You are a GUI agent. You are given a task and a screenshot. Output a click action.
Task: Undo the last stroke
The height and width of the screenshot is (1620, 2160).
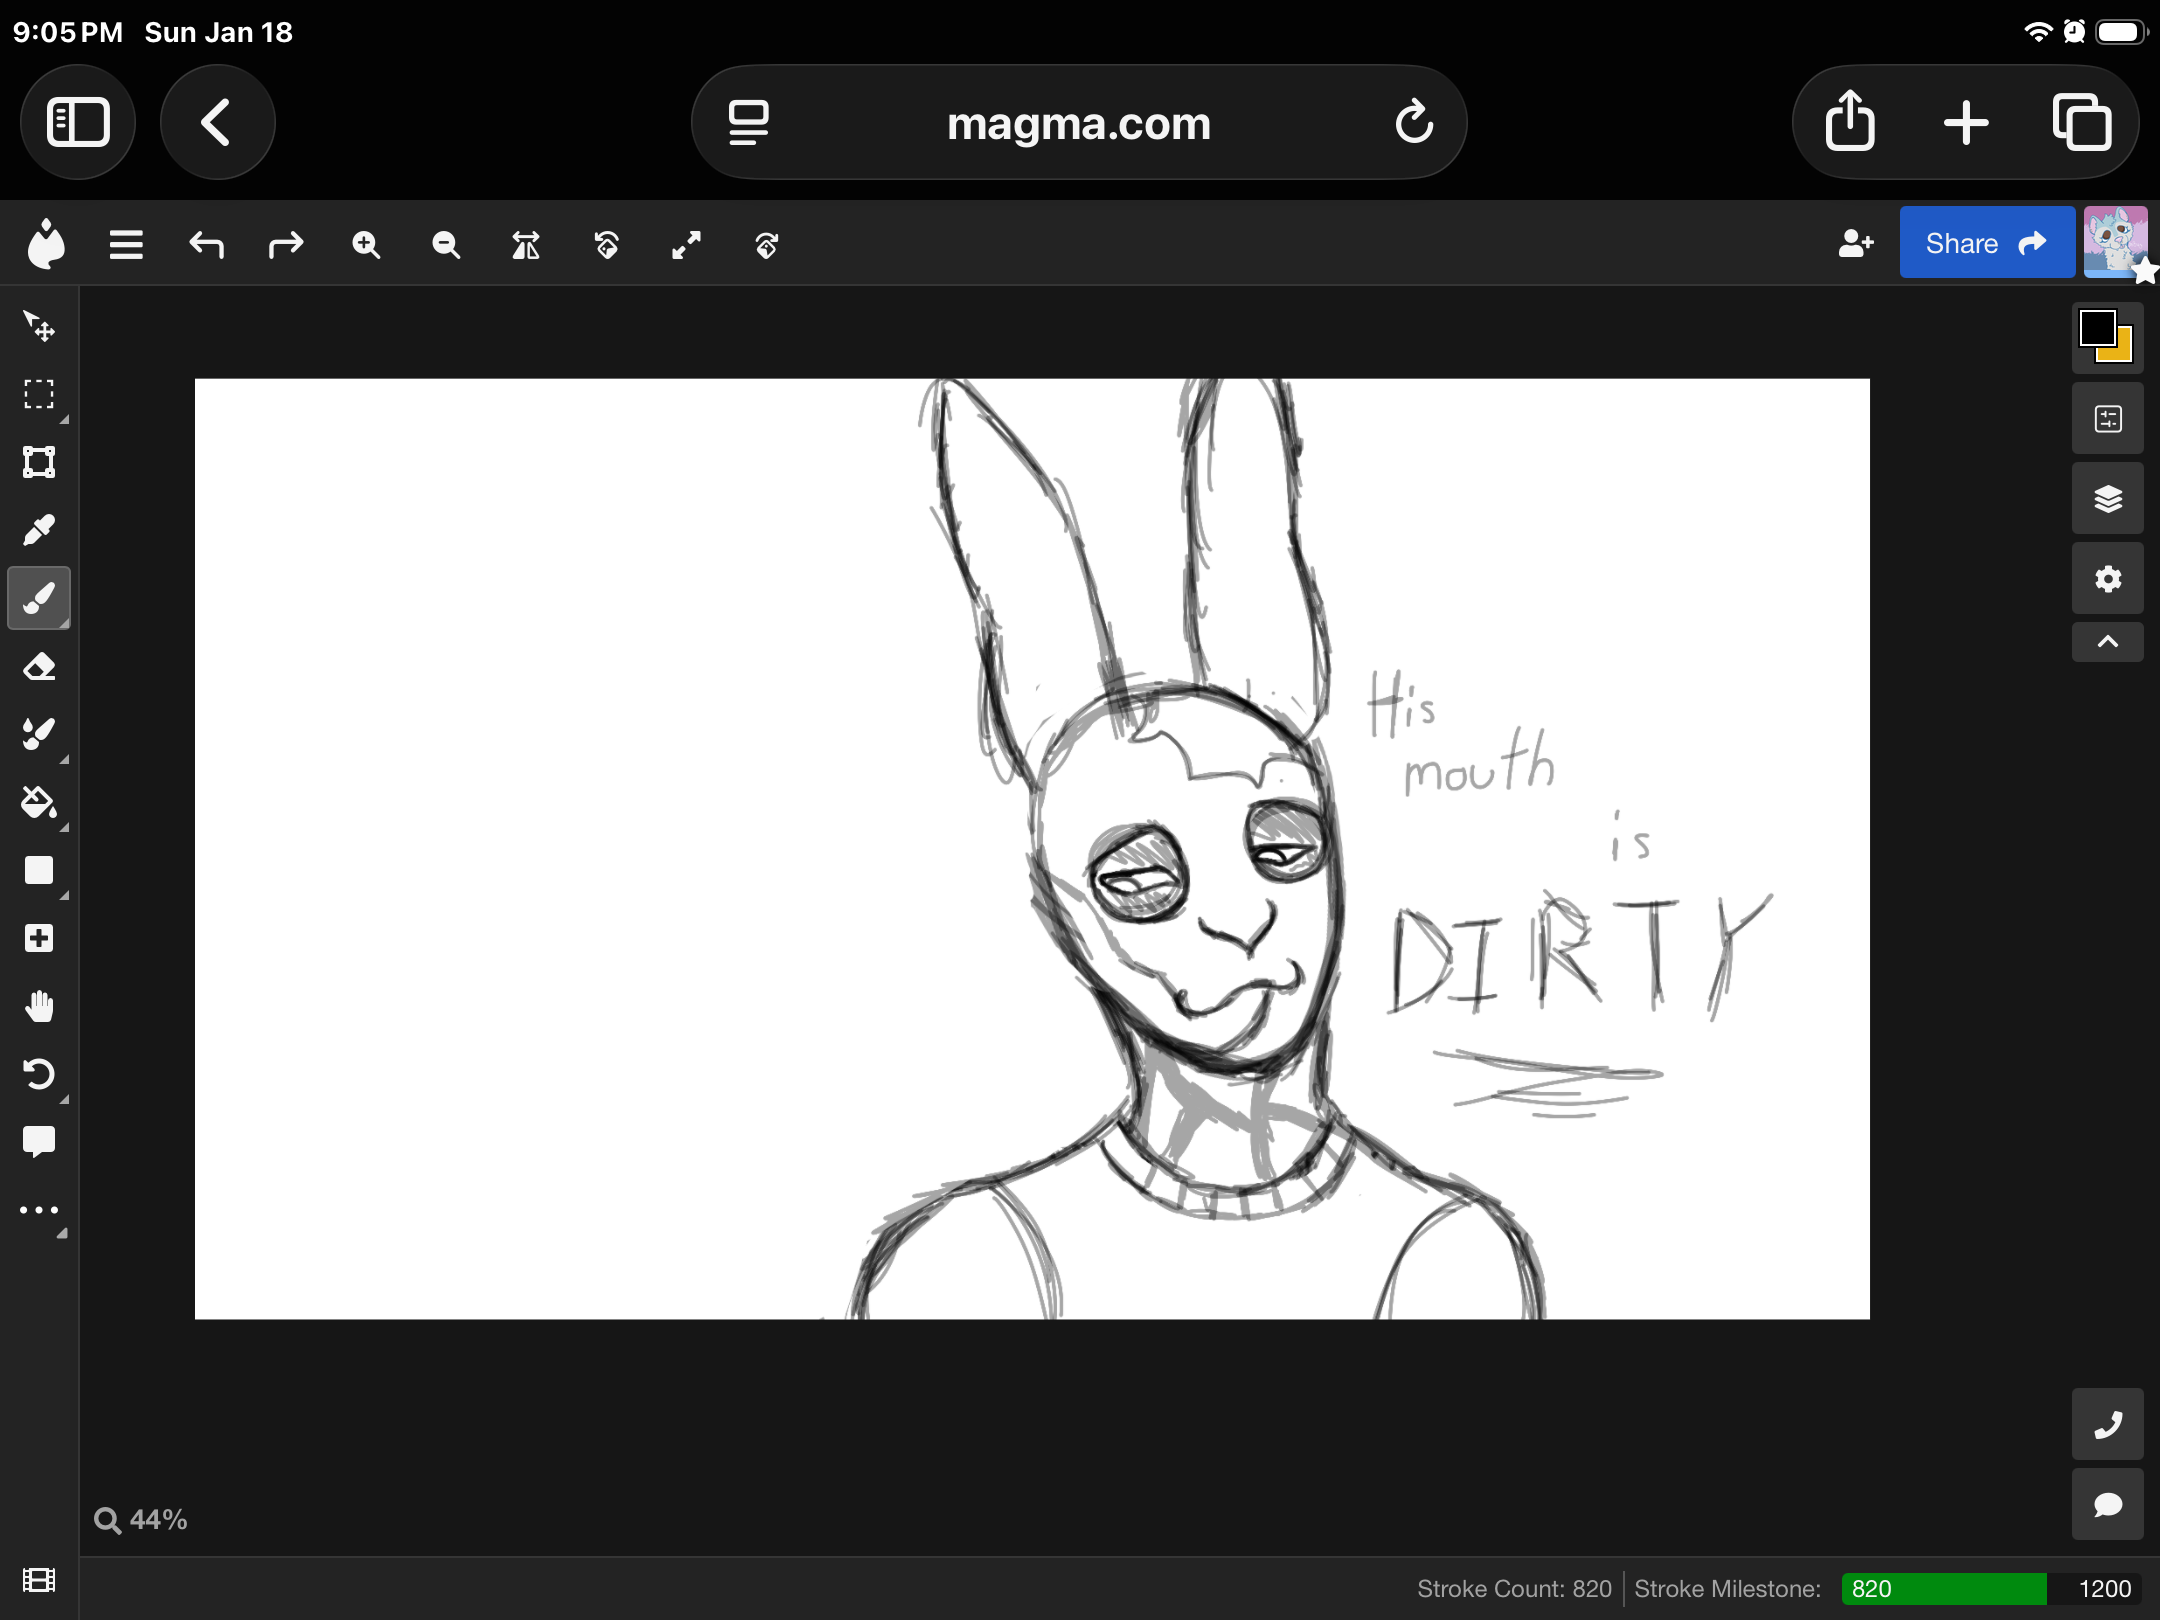(x=206, y=245)
